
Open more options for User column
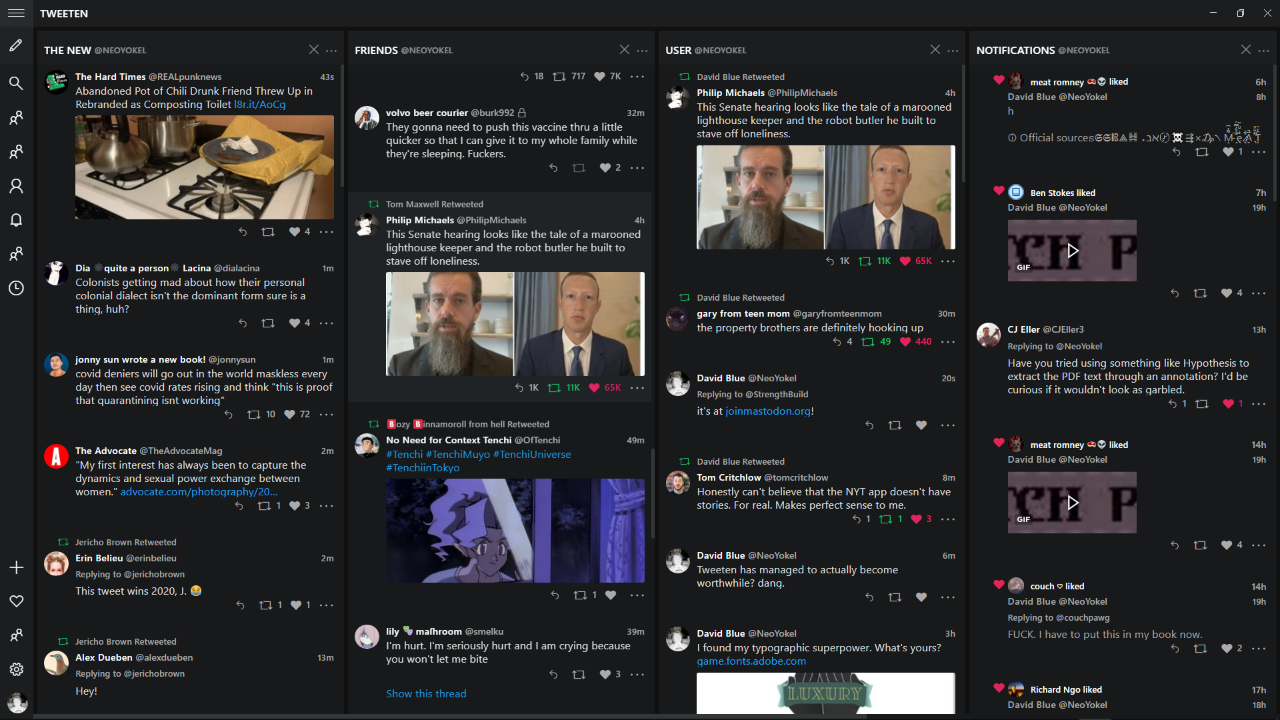click(x=954, y=50)
